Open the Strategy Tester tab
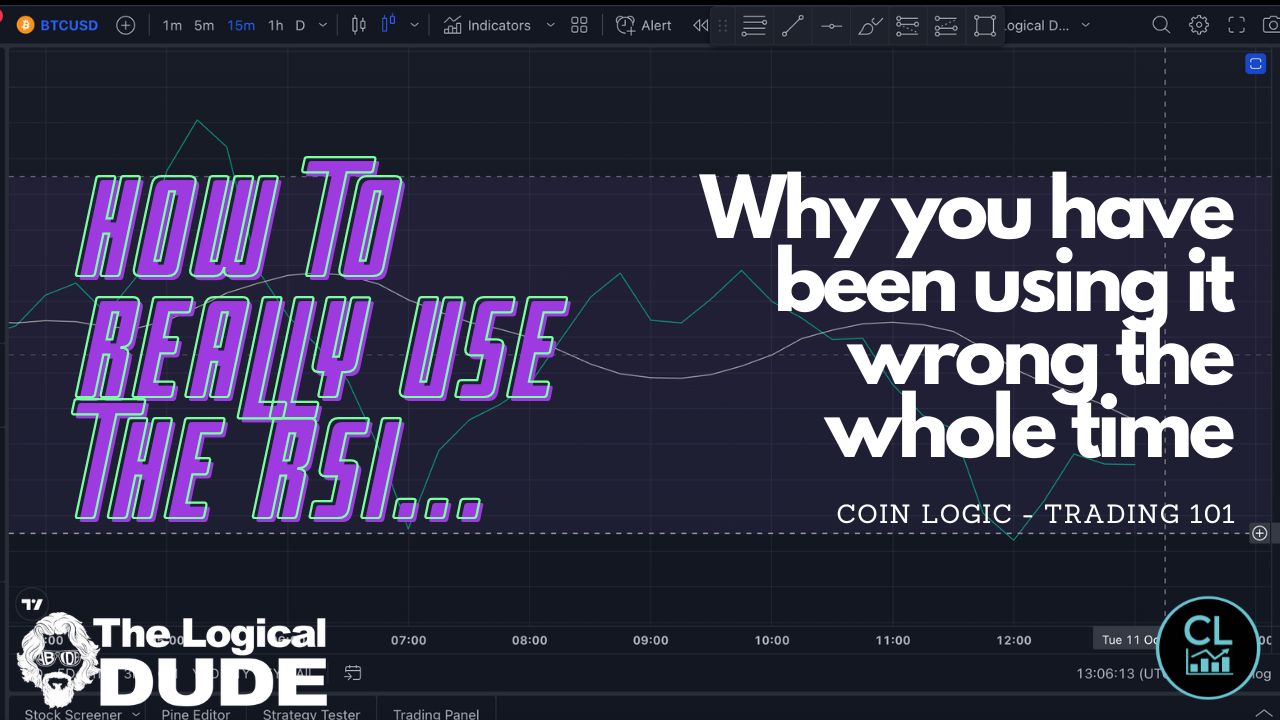Screen dimensions: 1280x720 (x=311, y=713)
